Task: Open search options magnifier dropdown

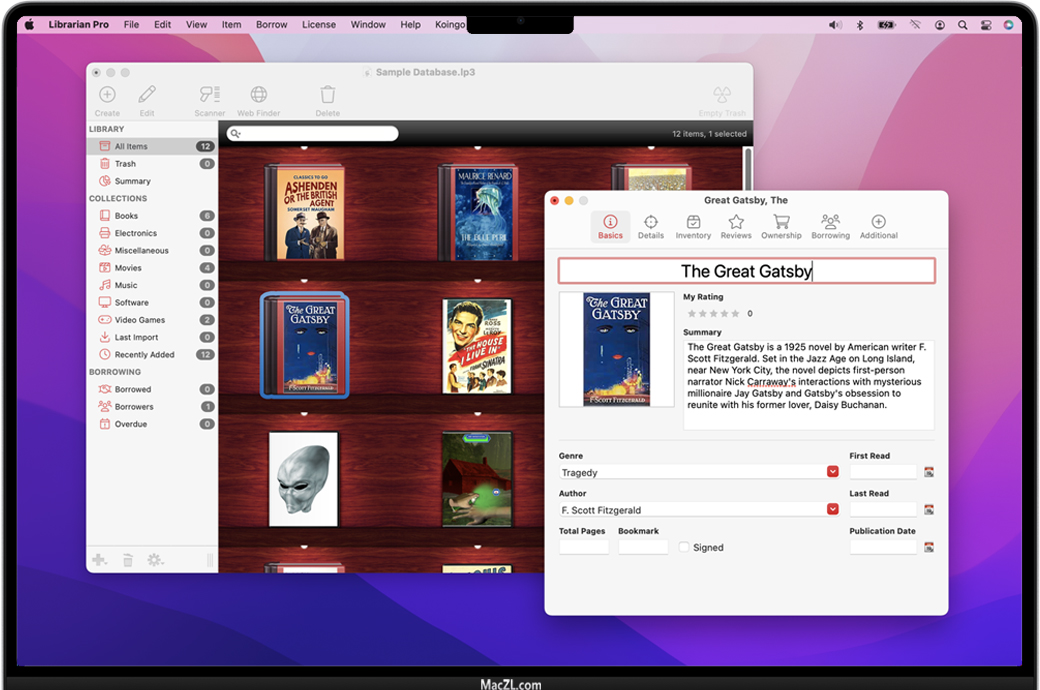Action: [x=235, y=134]
